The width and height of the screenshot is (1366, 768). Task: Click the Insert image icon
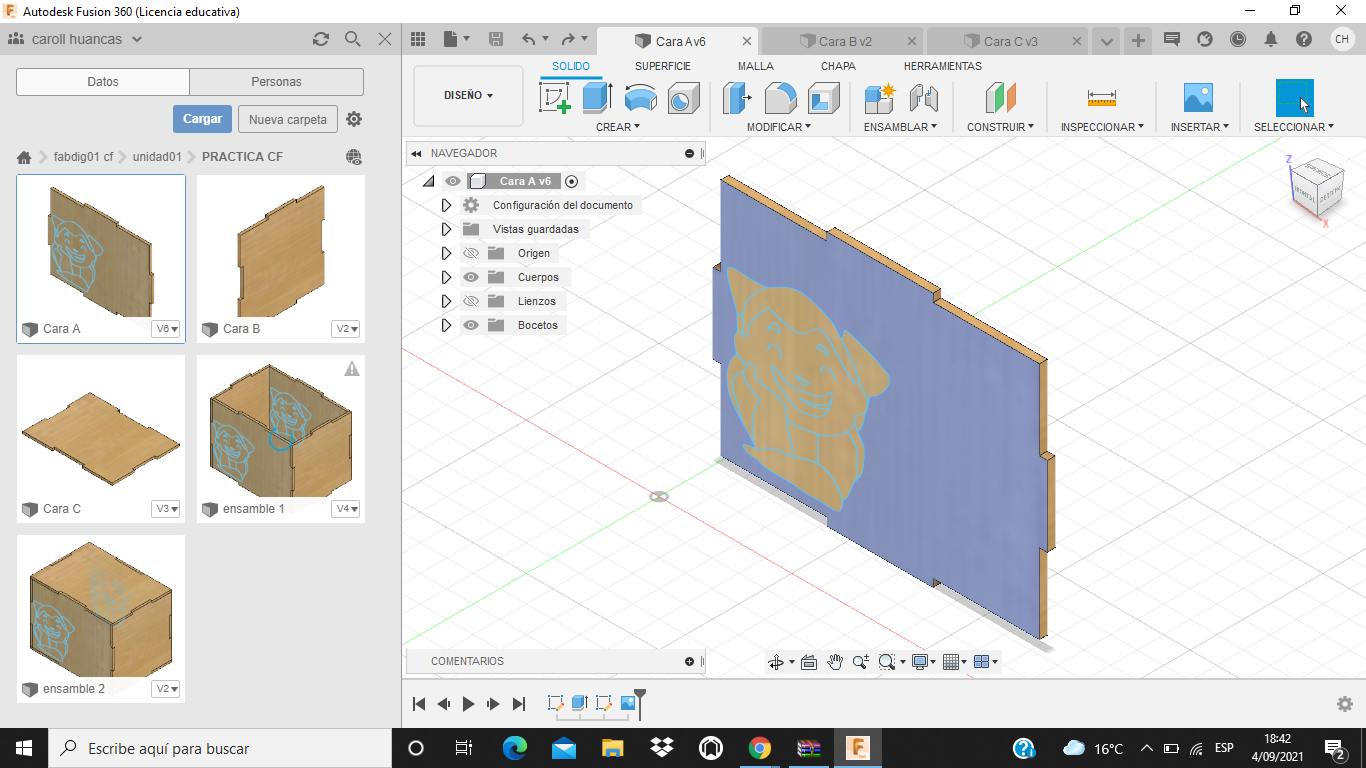(1197, 98)
